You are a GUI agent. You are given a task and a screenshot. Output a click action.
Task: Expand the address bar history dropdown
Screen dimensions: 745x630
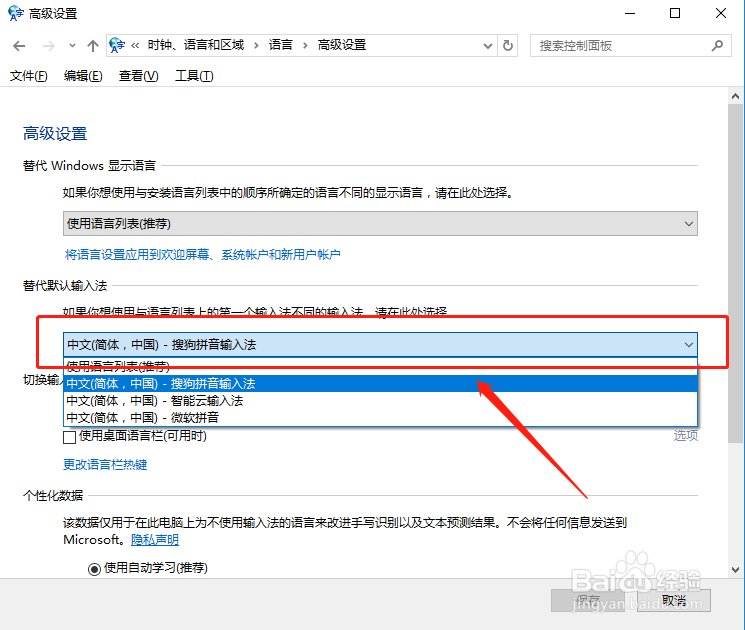(487, 46)
